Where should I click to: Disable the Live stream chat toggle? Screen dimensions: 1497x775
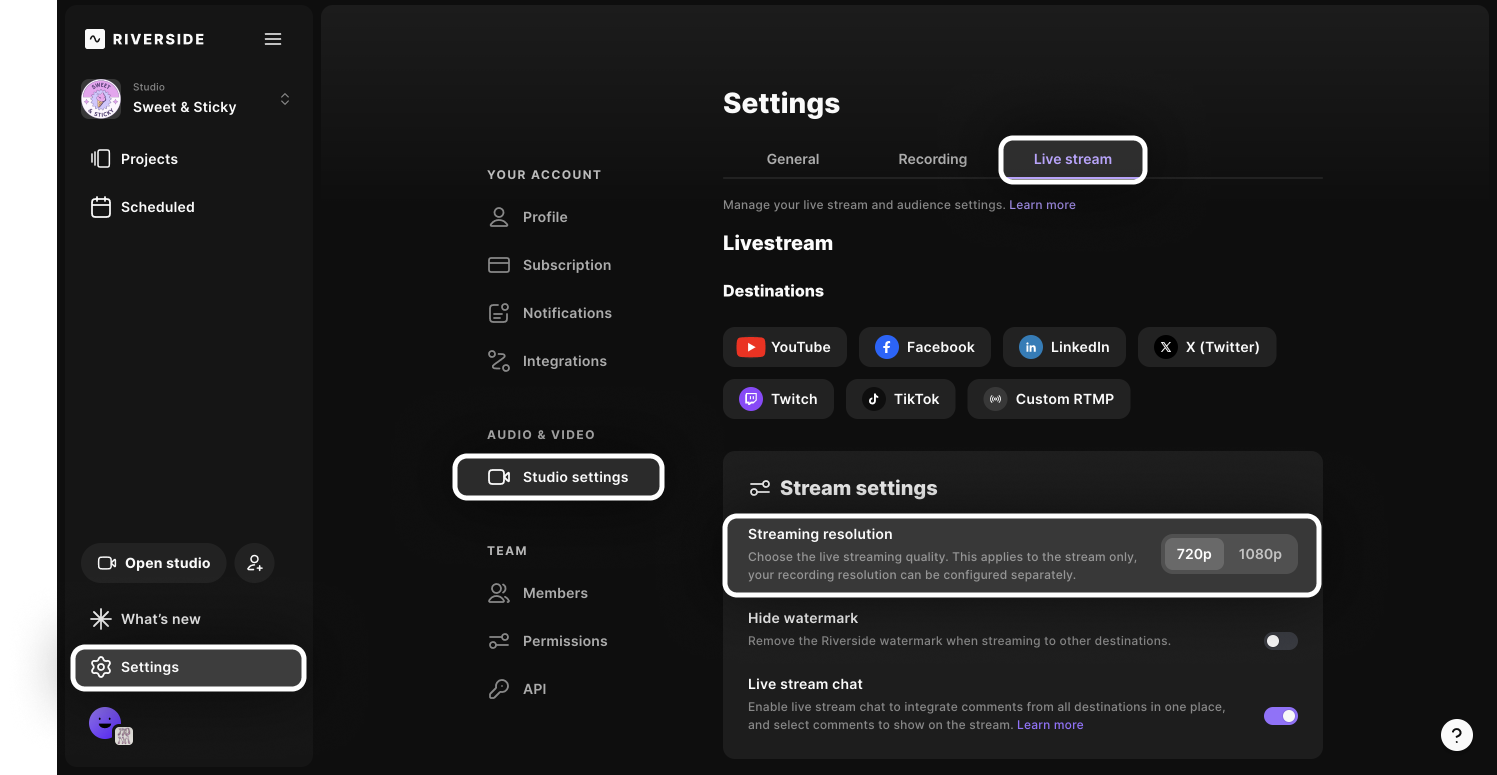tap(1280, 716)
